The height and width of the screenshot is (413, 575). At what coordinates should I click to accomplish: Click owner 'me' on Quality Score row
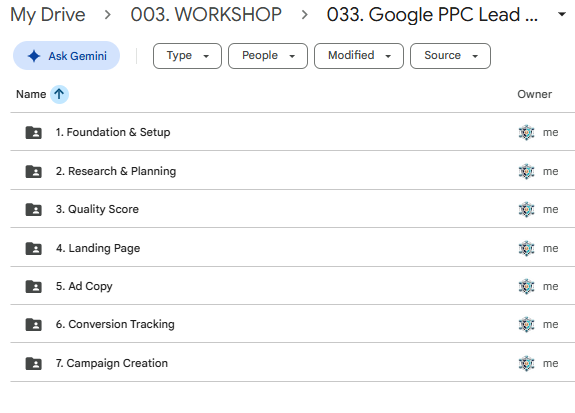point(550,209)
